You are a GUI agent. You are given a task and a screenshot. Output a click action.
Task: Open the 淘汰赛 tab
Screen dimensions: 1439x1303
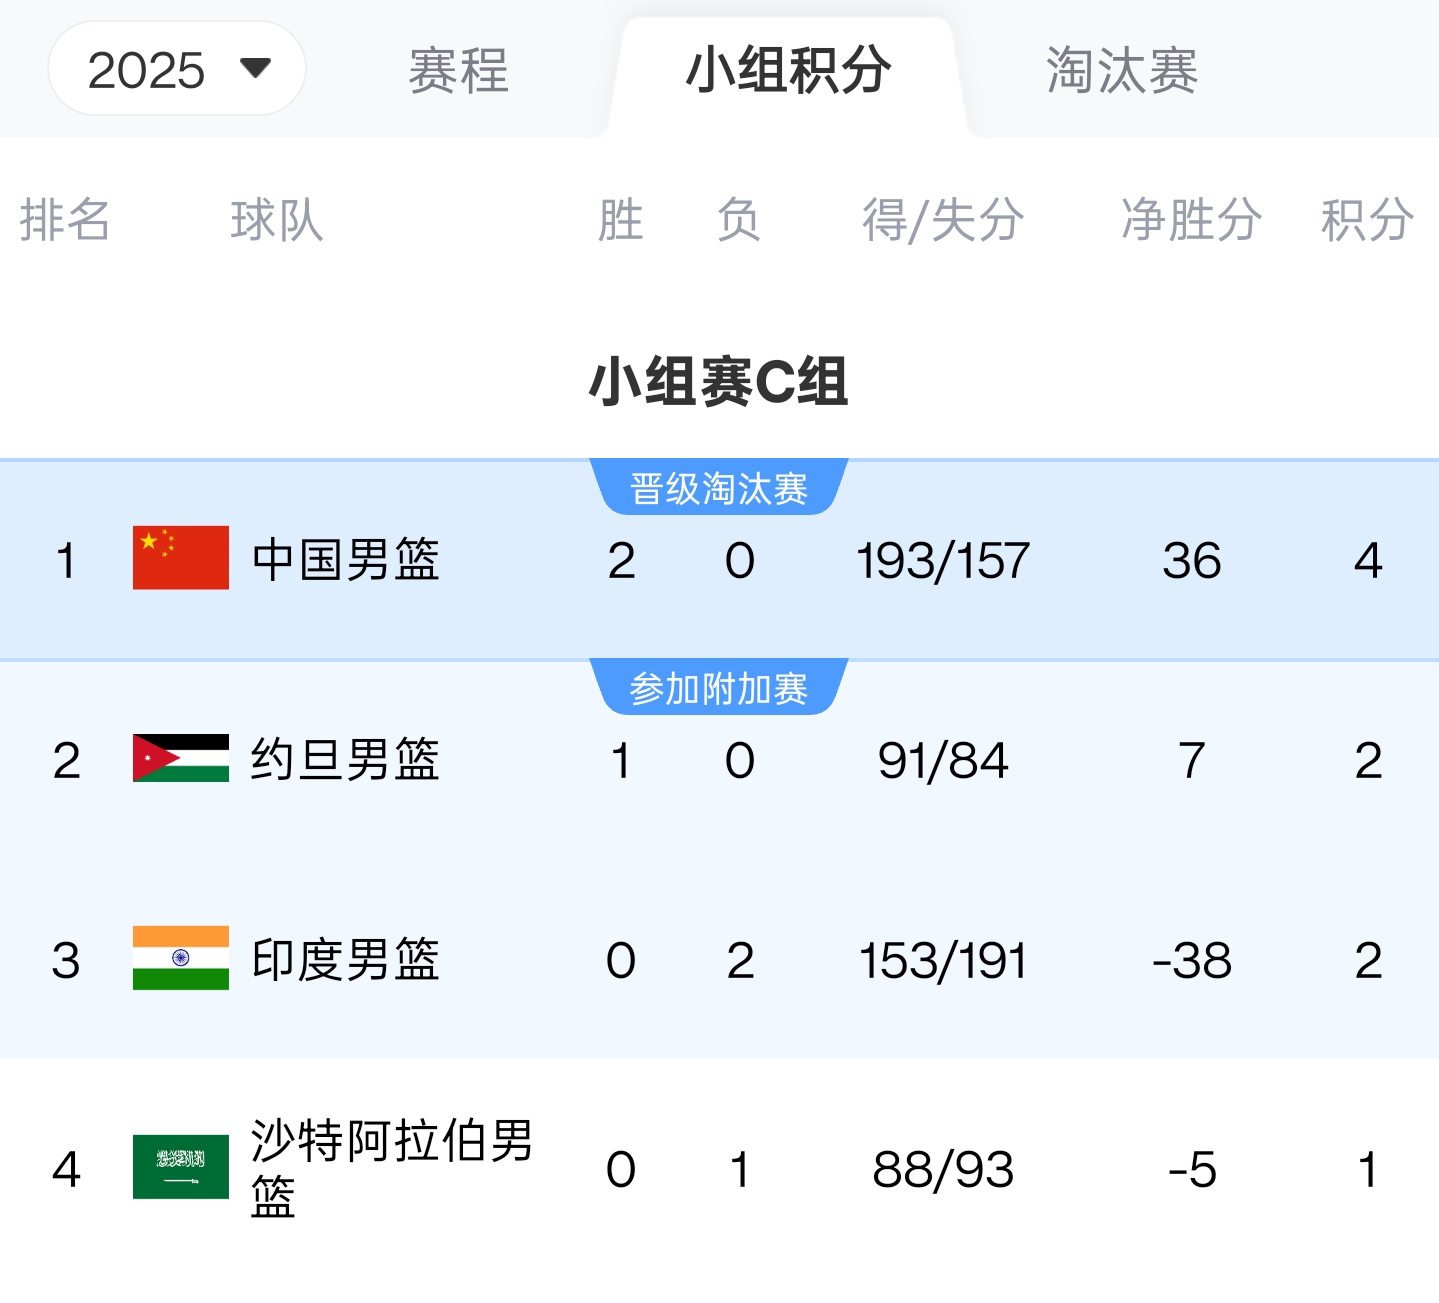click(1122, 71)
